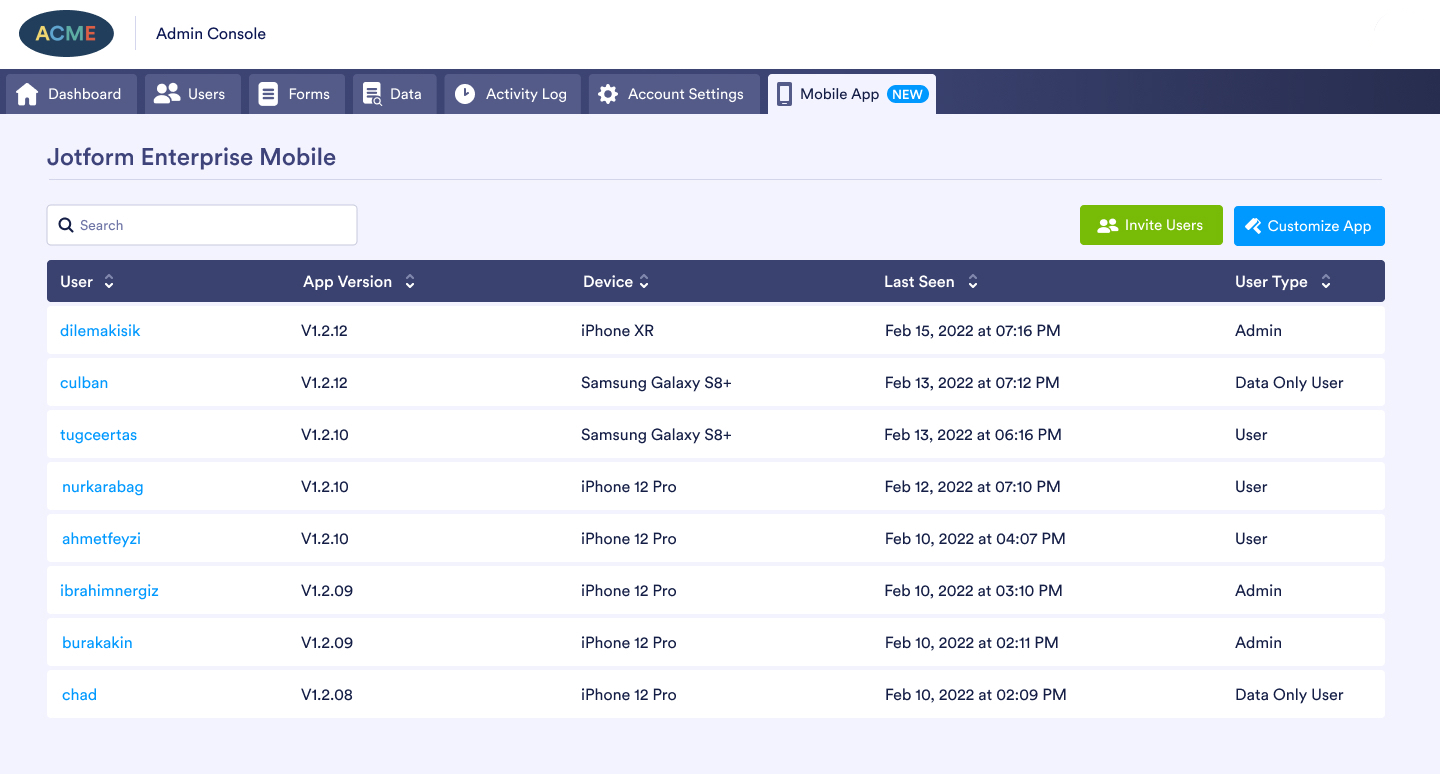The height and width of the screenshot is (774, 1440).
Task: Open the ibrahimnergiz user link
Action: click(x=109, y=591)
